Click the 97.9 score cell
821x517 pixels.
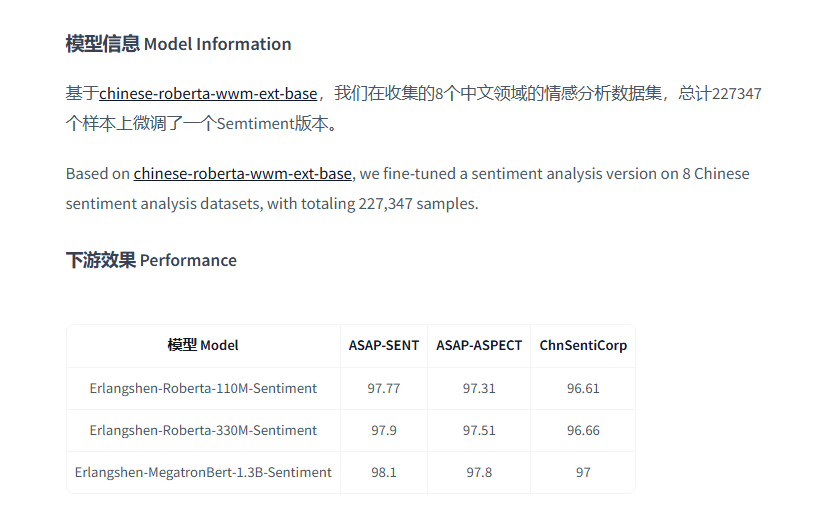[x=384, y=430]
